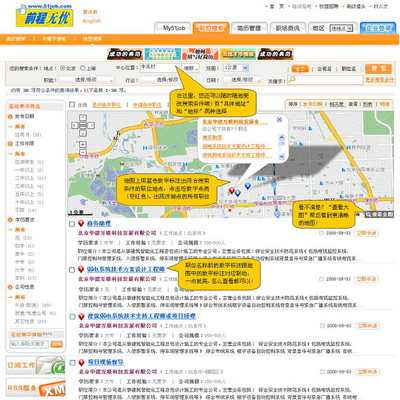The height and width of the screenshot is (400, 400).
Task: Switch to the 职场资讯 tab
Action: pyautogui.click(x=287, y=28)
